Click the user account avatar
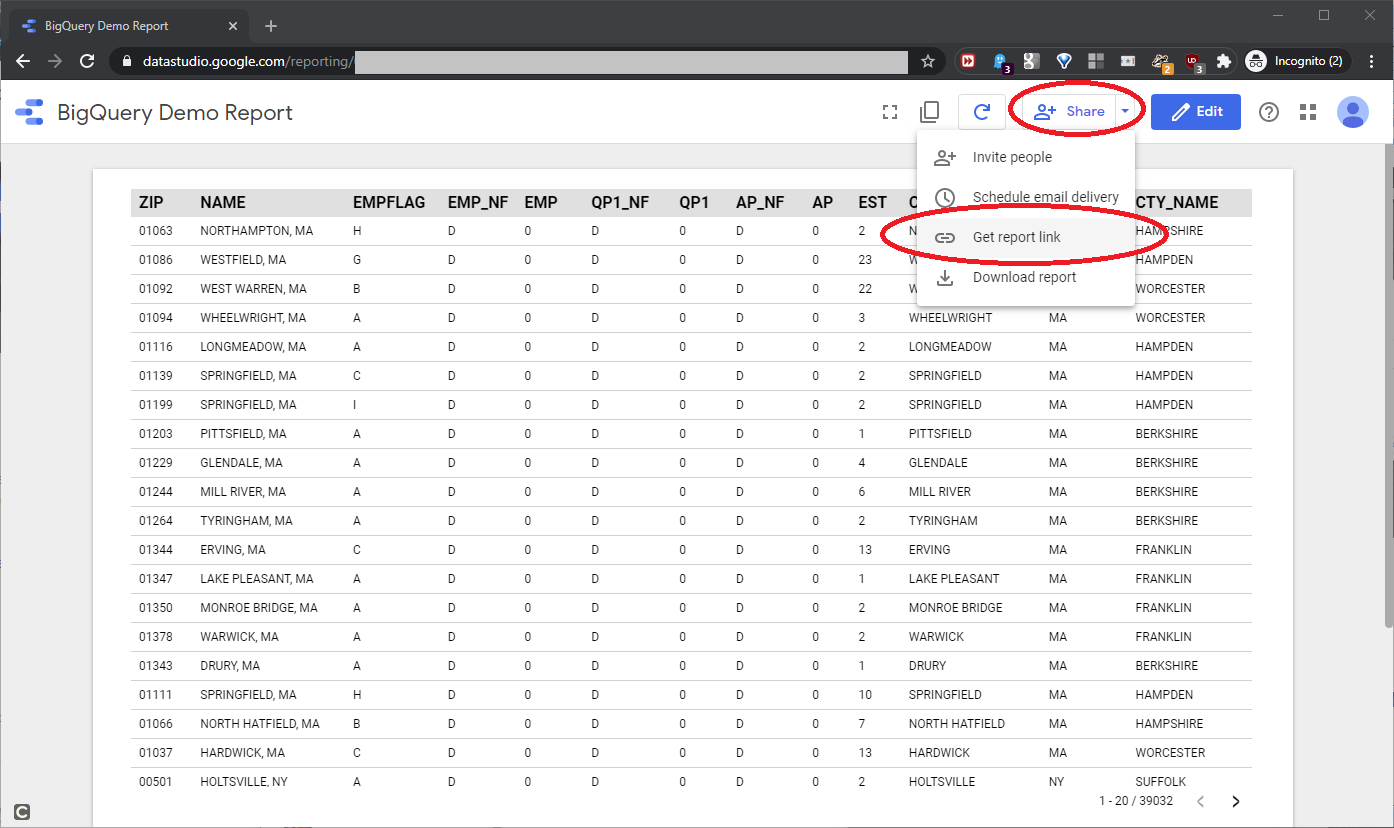The height and width of the screenshot is (828, 1394). coord(1353,112)
